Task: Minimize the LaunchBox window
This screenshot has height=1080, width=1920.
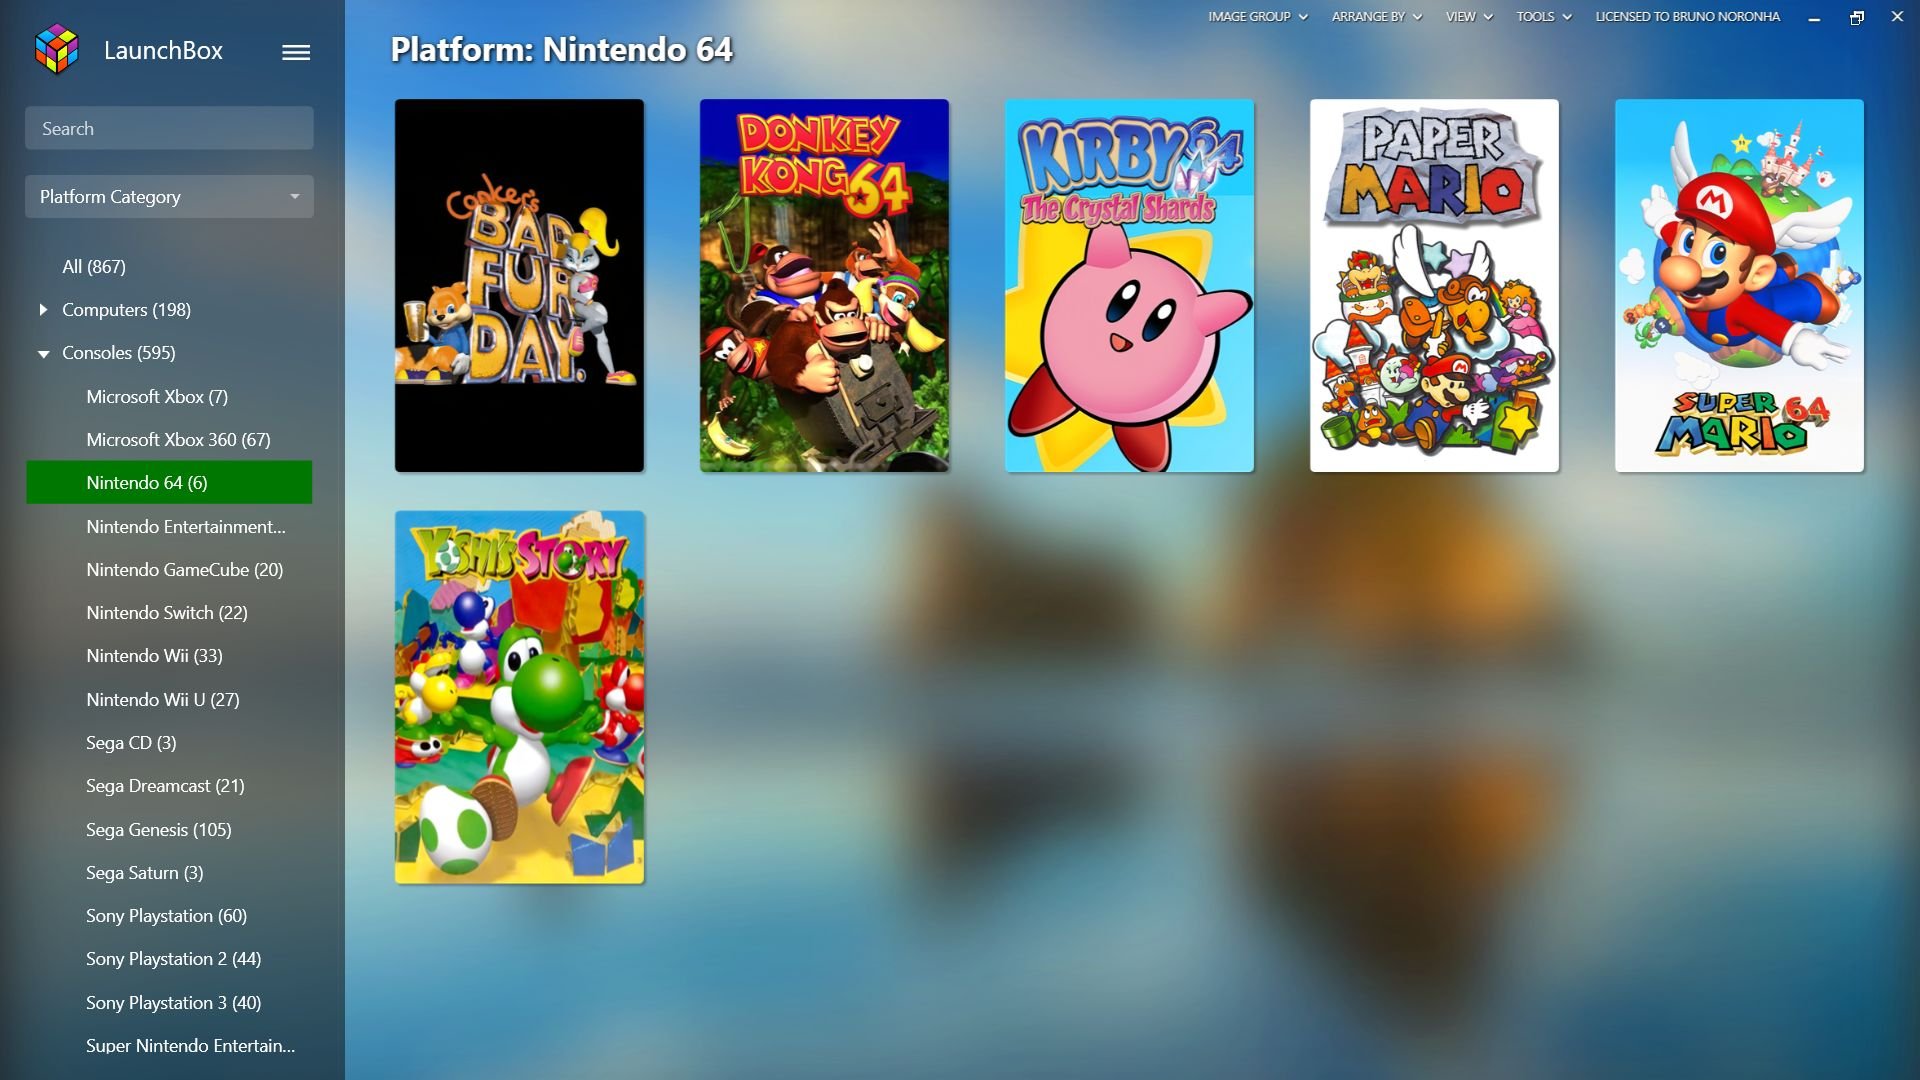Action: click(x=1814, y=17)
